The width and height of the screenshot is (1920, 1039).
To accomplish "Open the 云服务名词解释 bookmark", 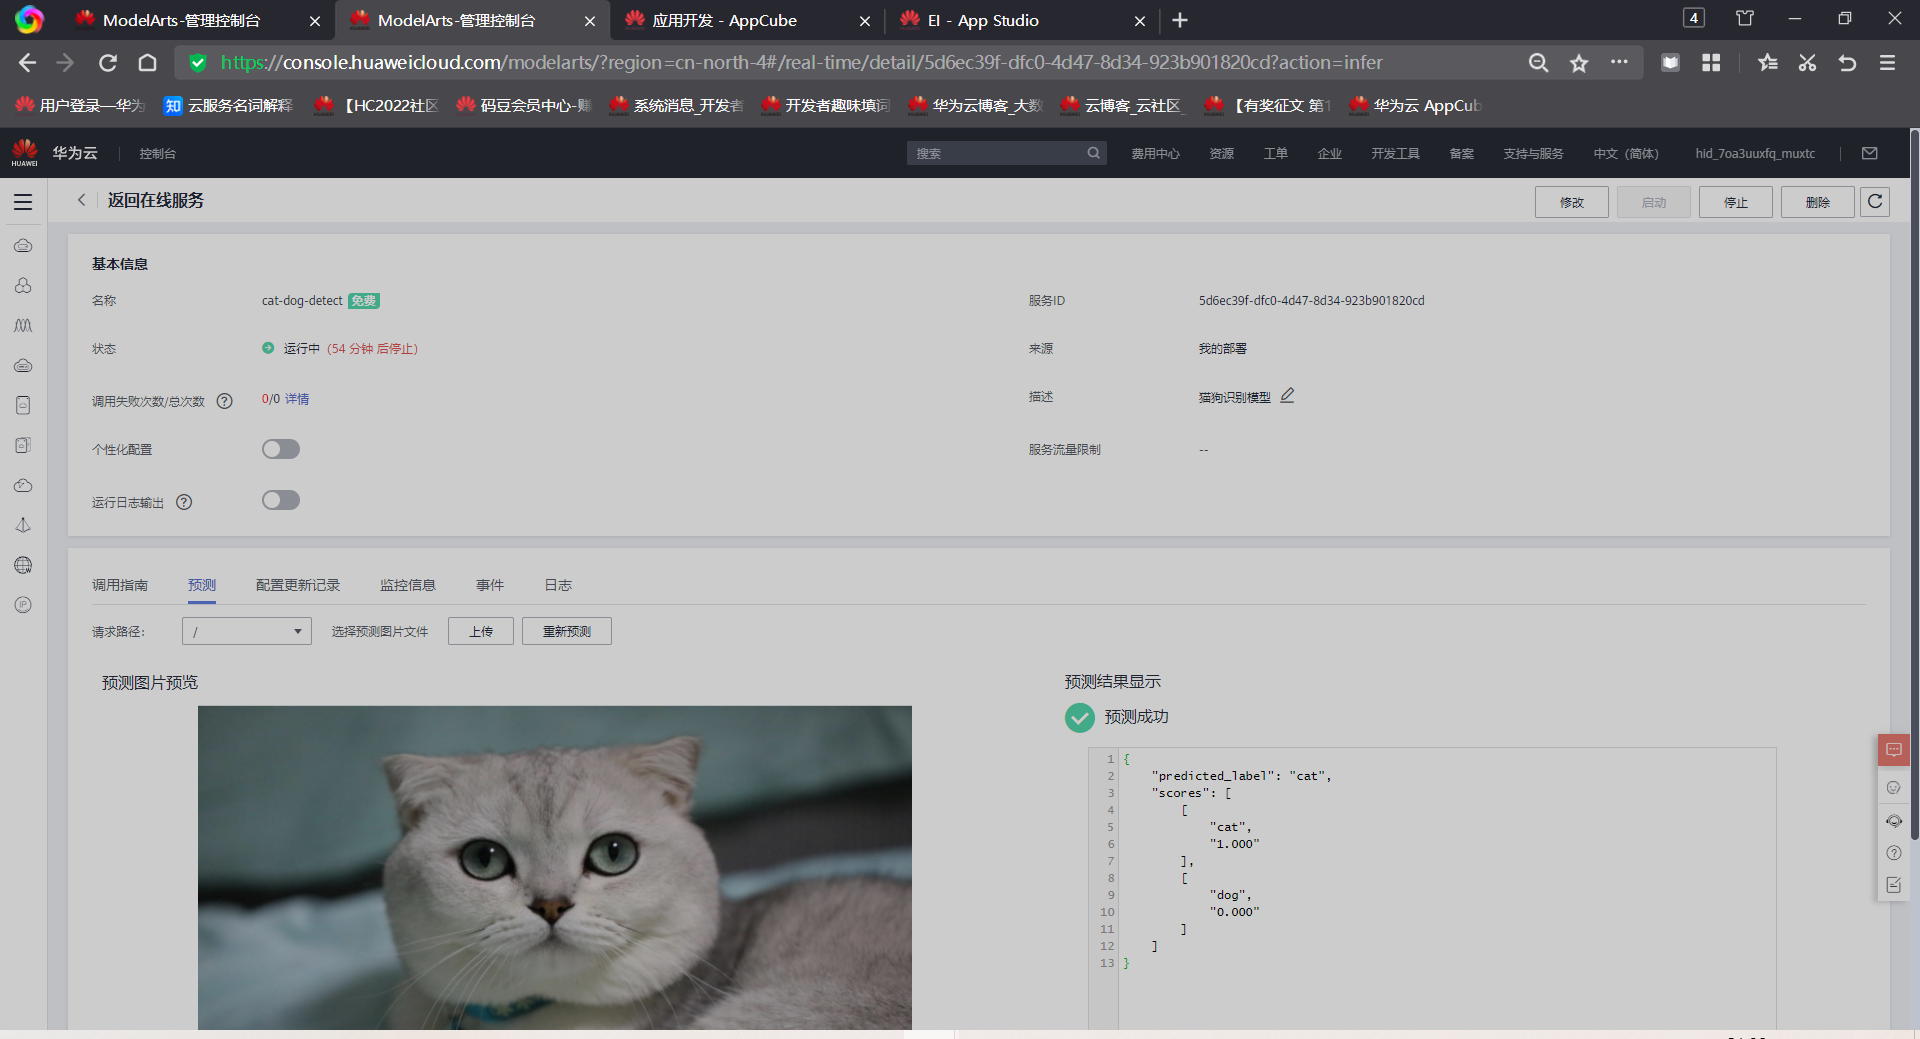I will pos(228,105).
